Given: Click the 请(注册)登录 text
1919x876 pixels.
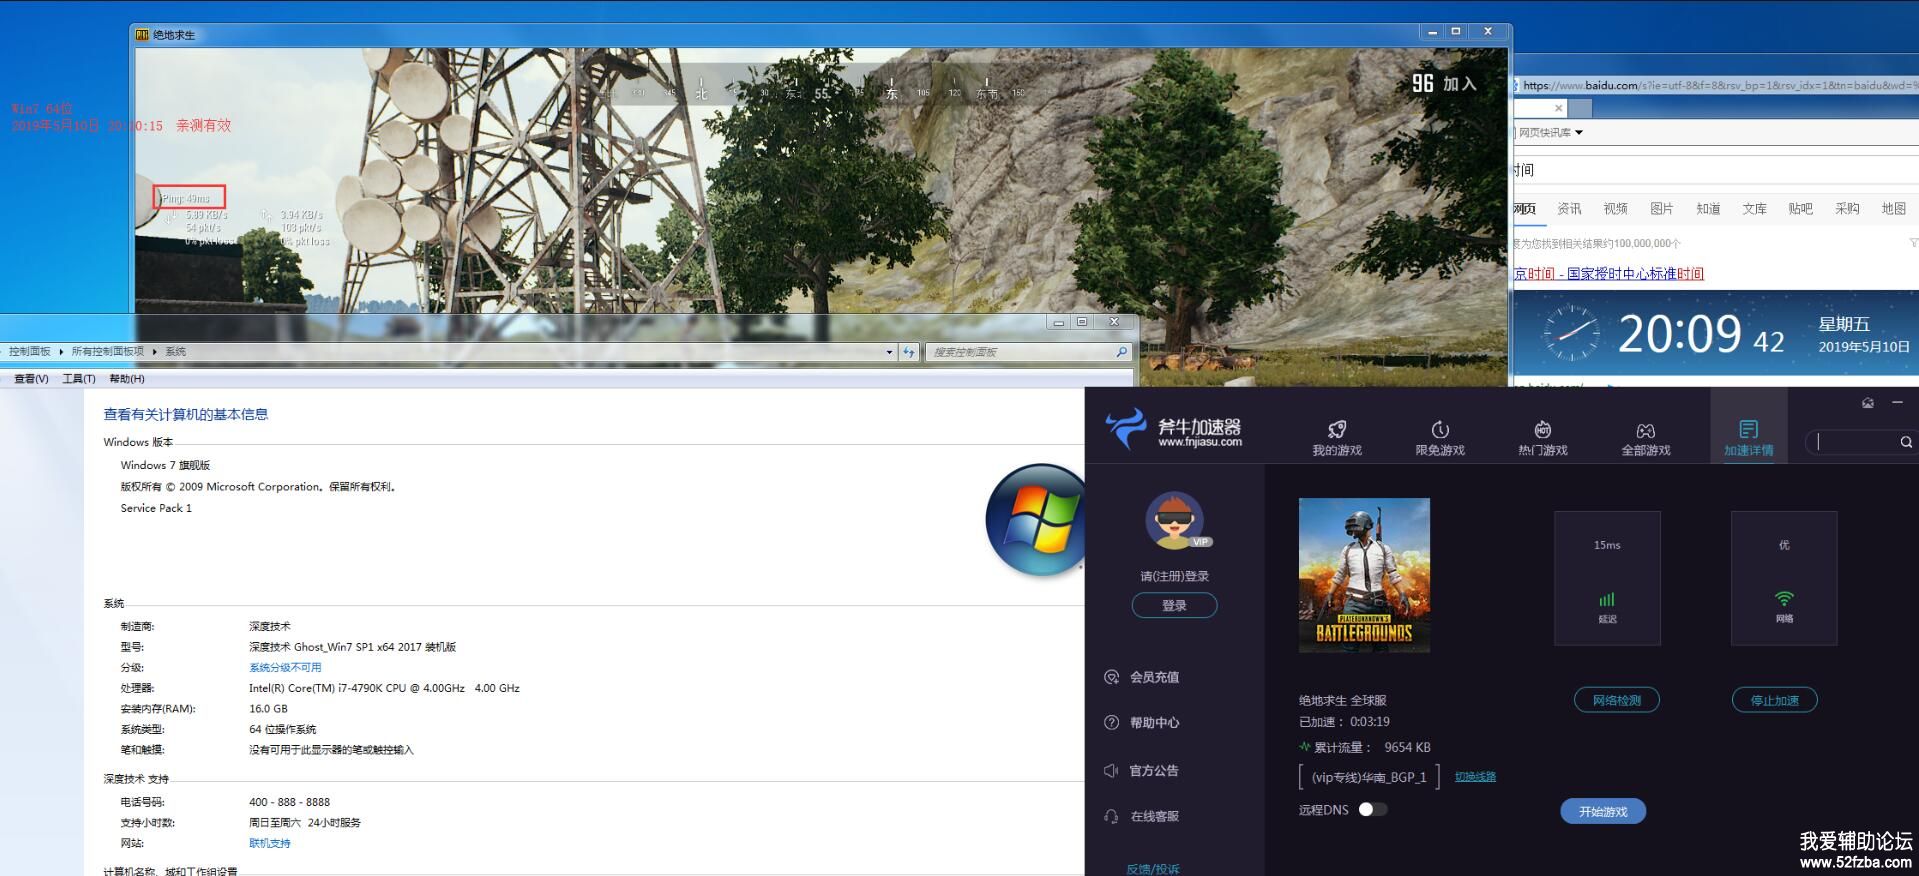Looking at the screenshot, I should click(1174, 576).
